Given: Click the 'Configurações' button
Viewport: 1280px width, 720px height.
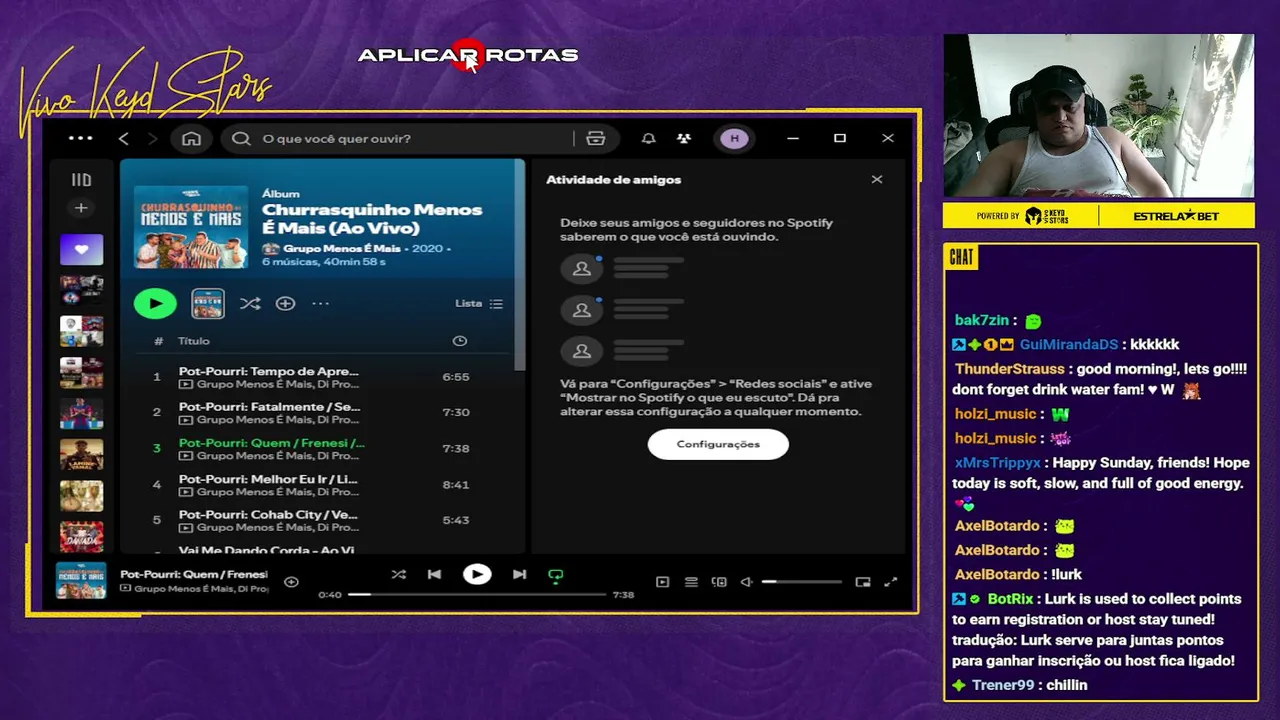Looking at the screenshot, I should (718, 444).
